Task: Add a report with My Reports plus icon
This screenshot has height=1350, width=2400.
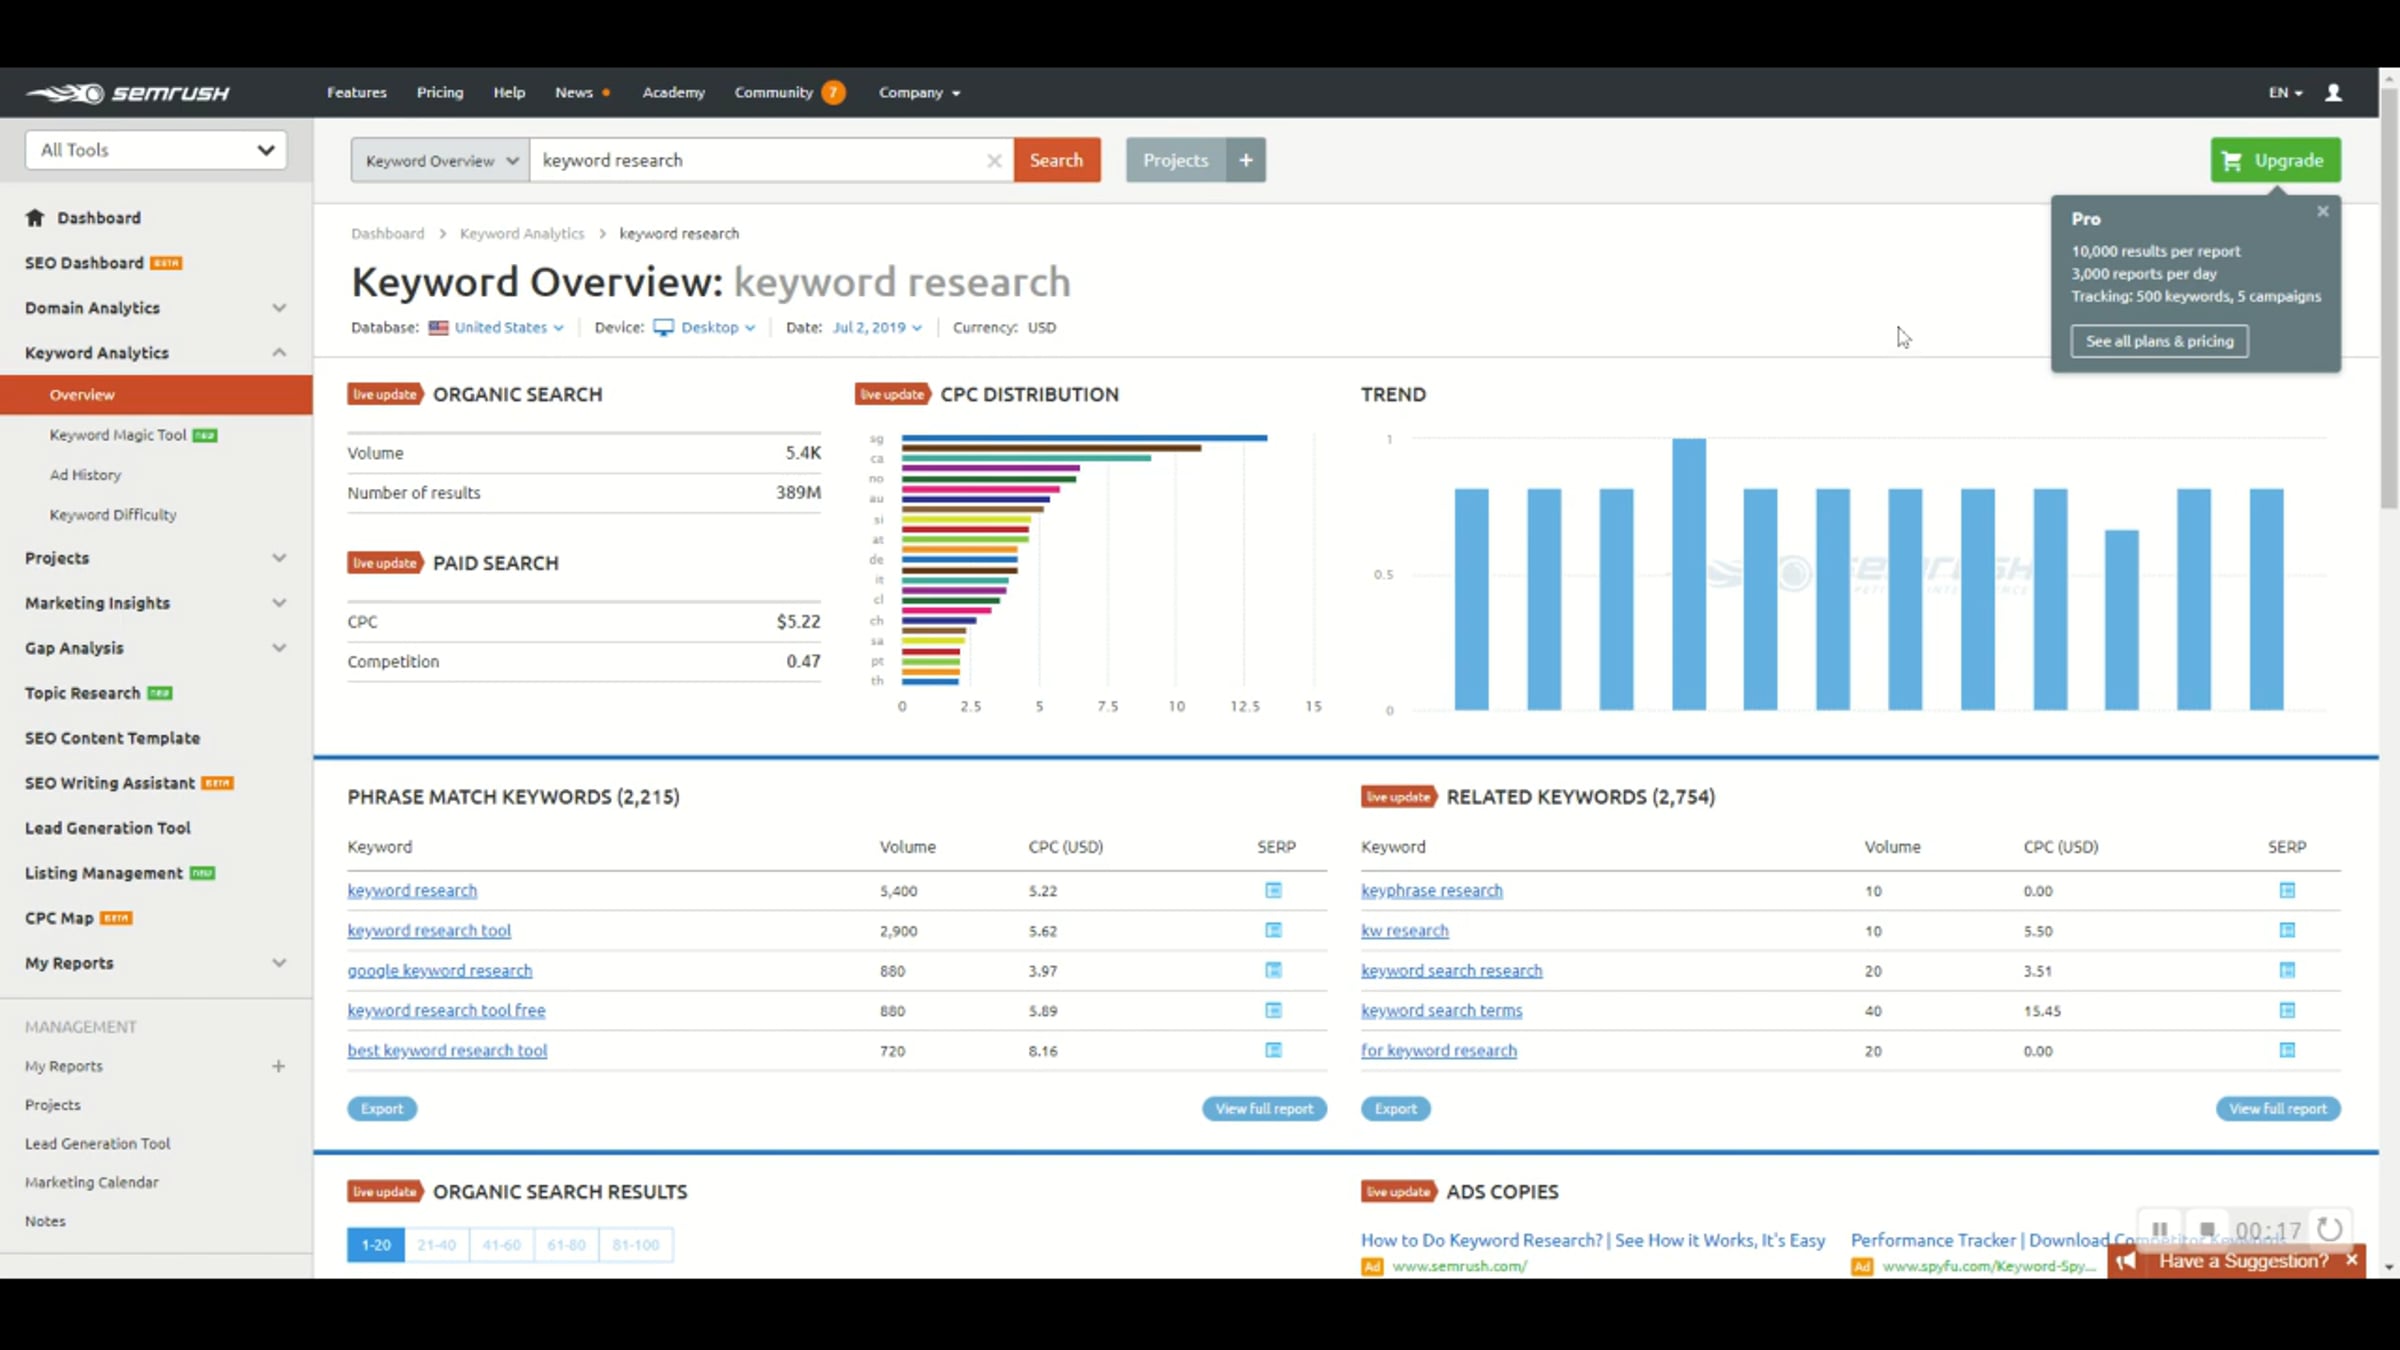Action: 278,1066
